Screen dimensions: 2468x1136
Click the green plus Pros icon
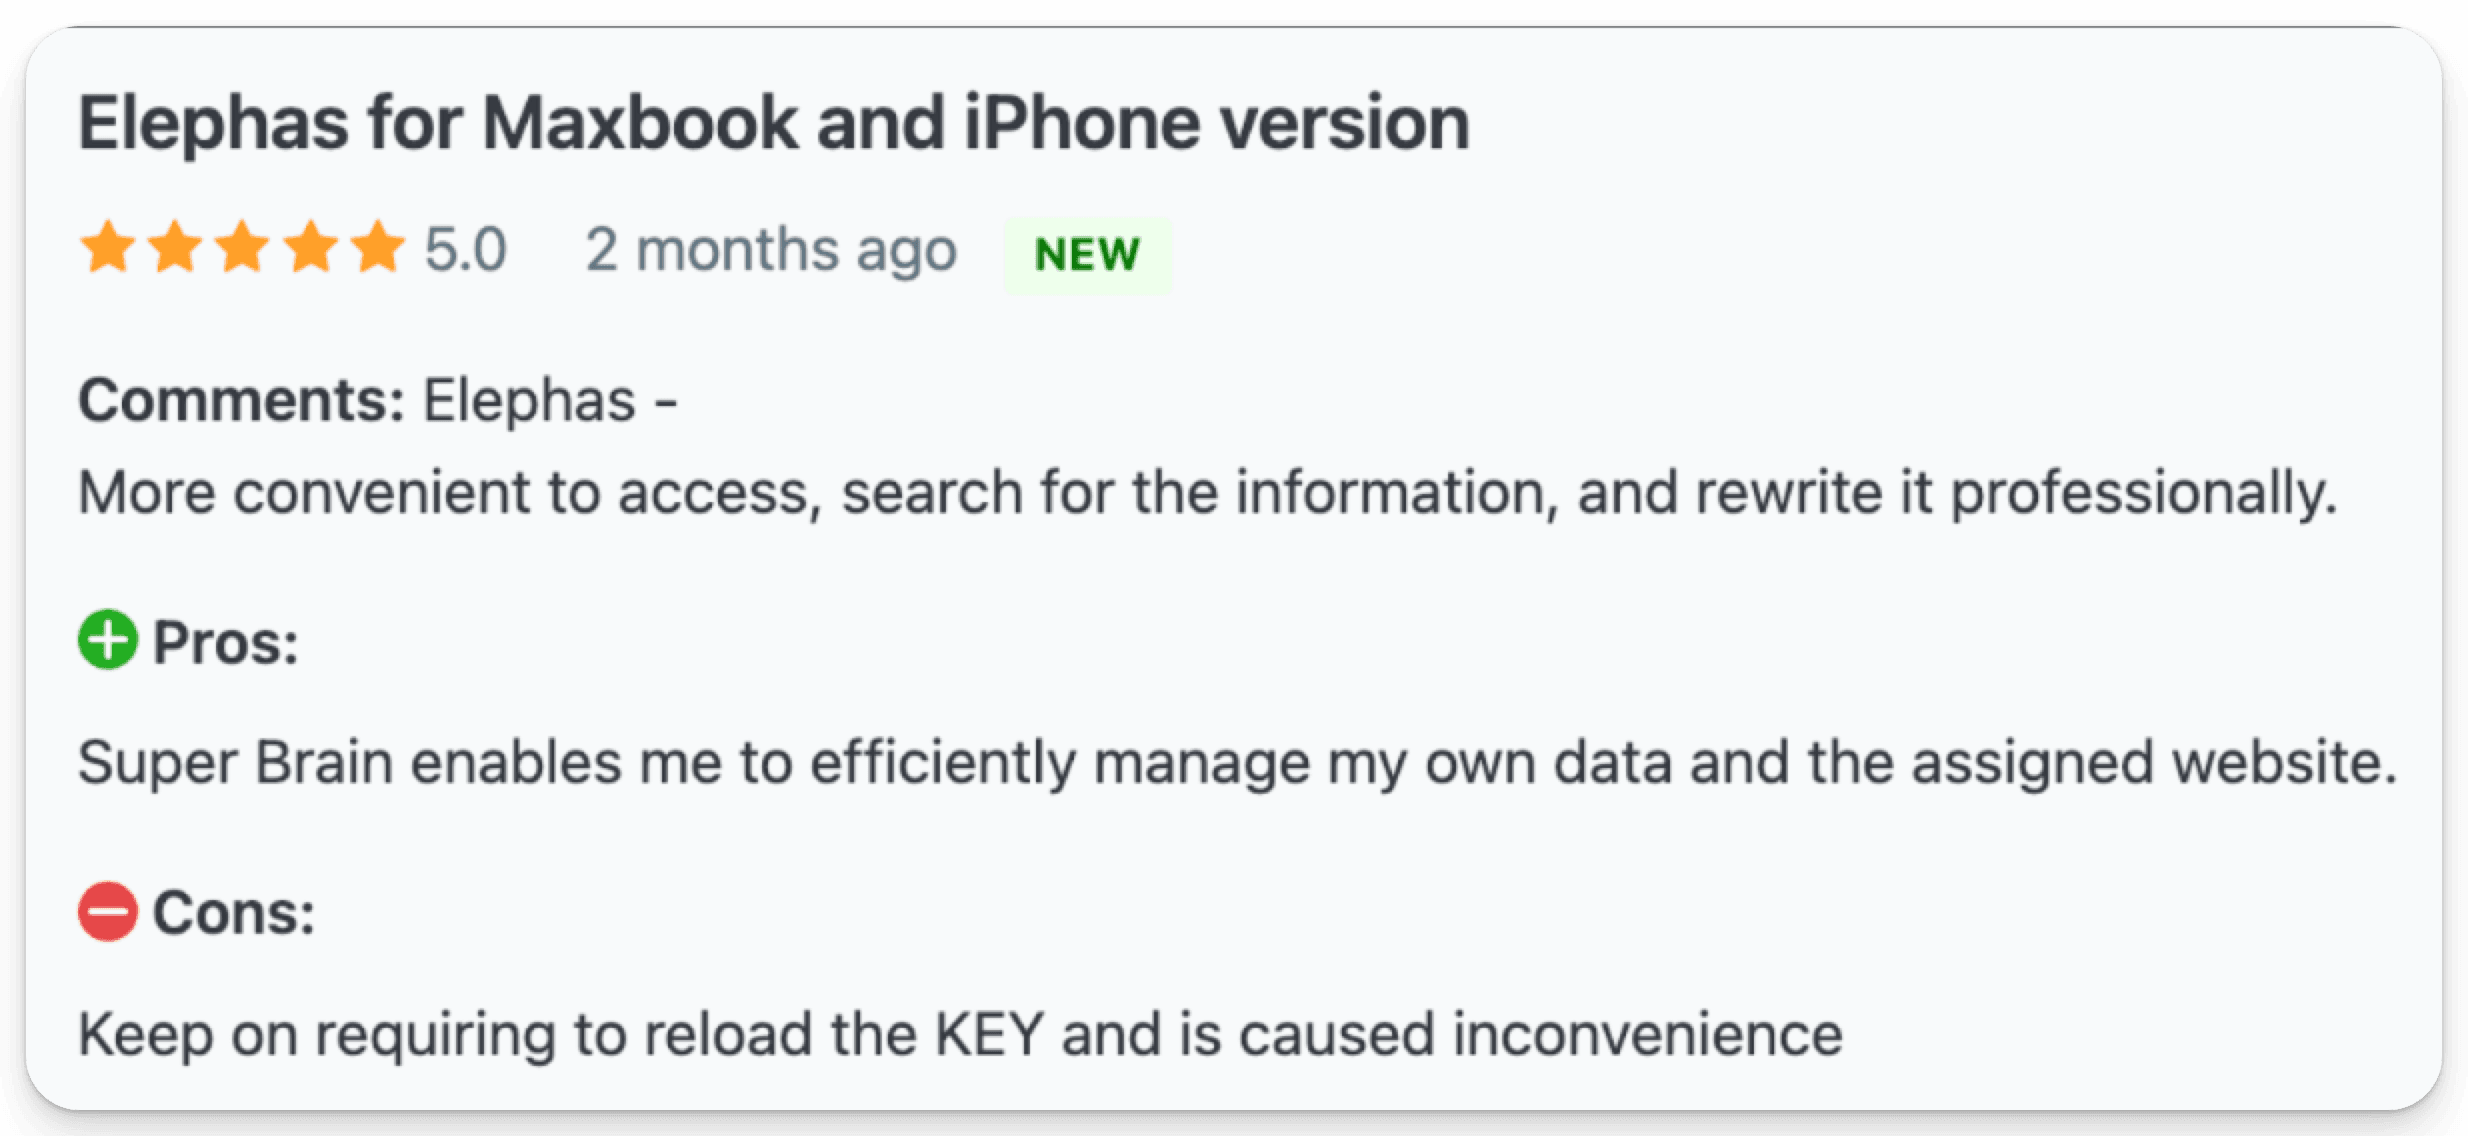coord(107,640)
